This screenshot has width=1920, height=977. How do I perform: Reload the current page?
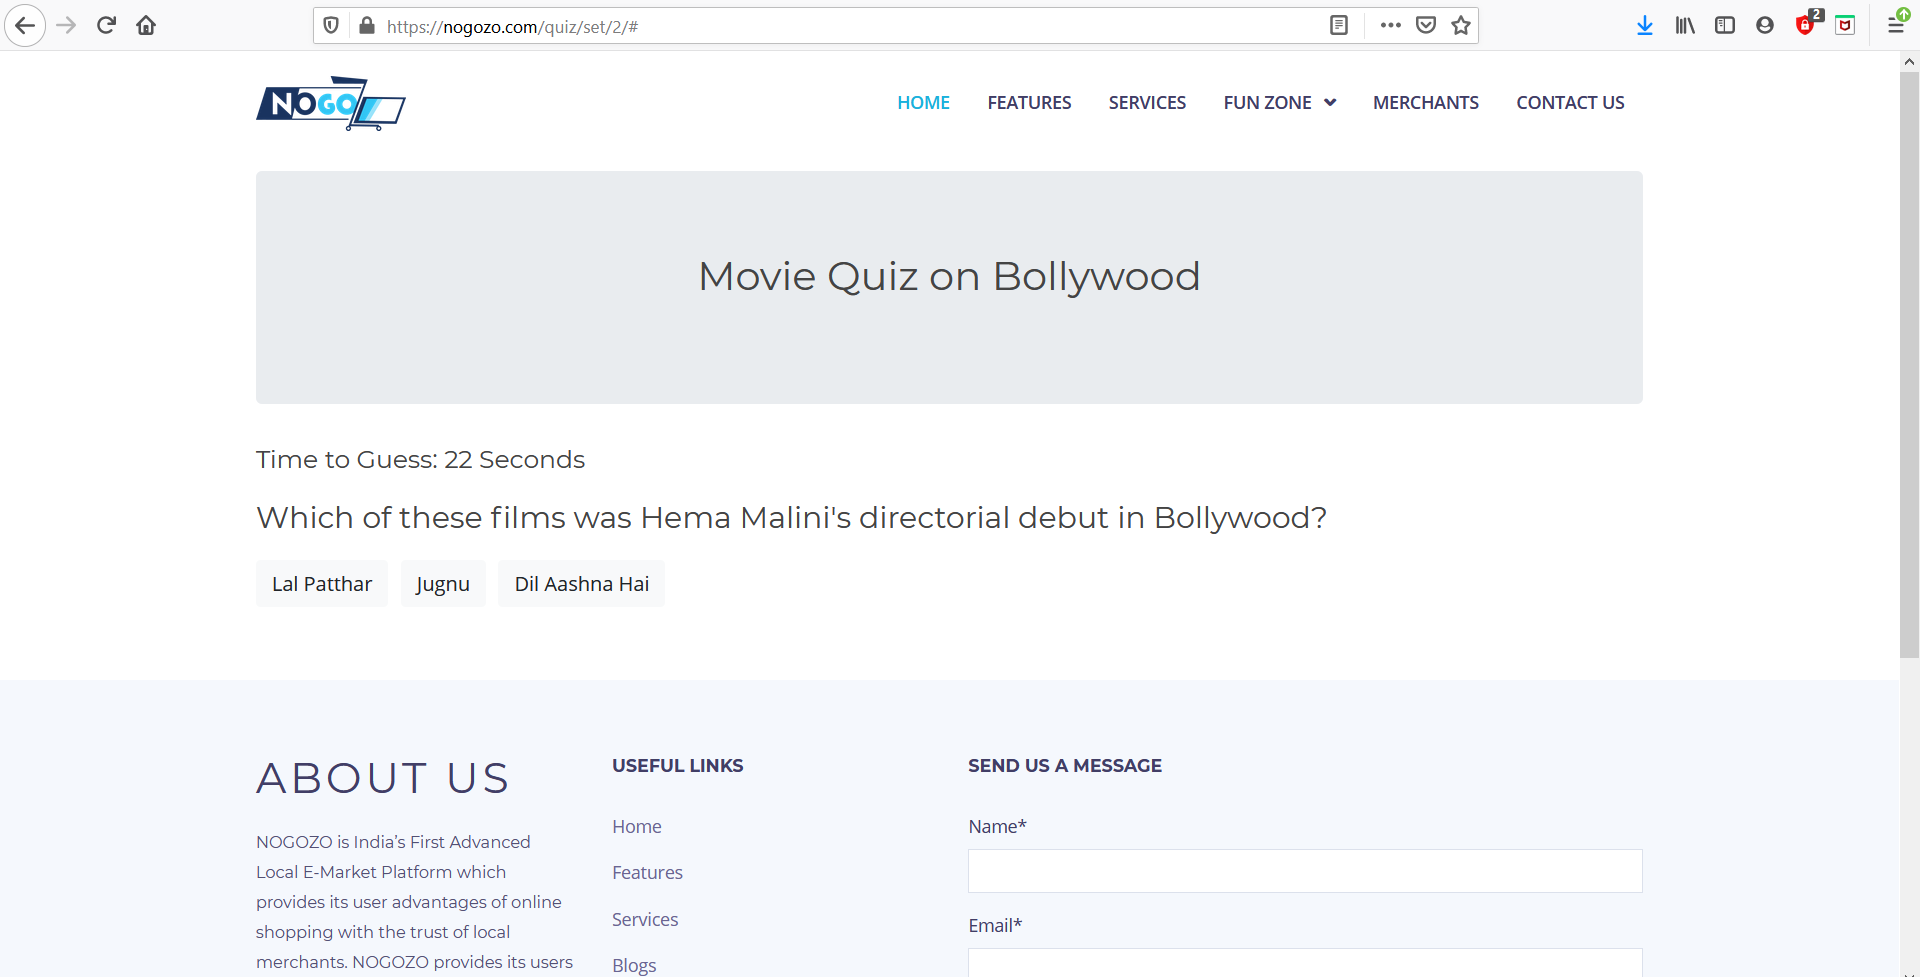106,25
